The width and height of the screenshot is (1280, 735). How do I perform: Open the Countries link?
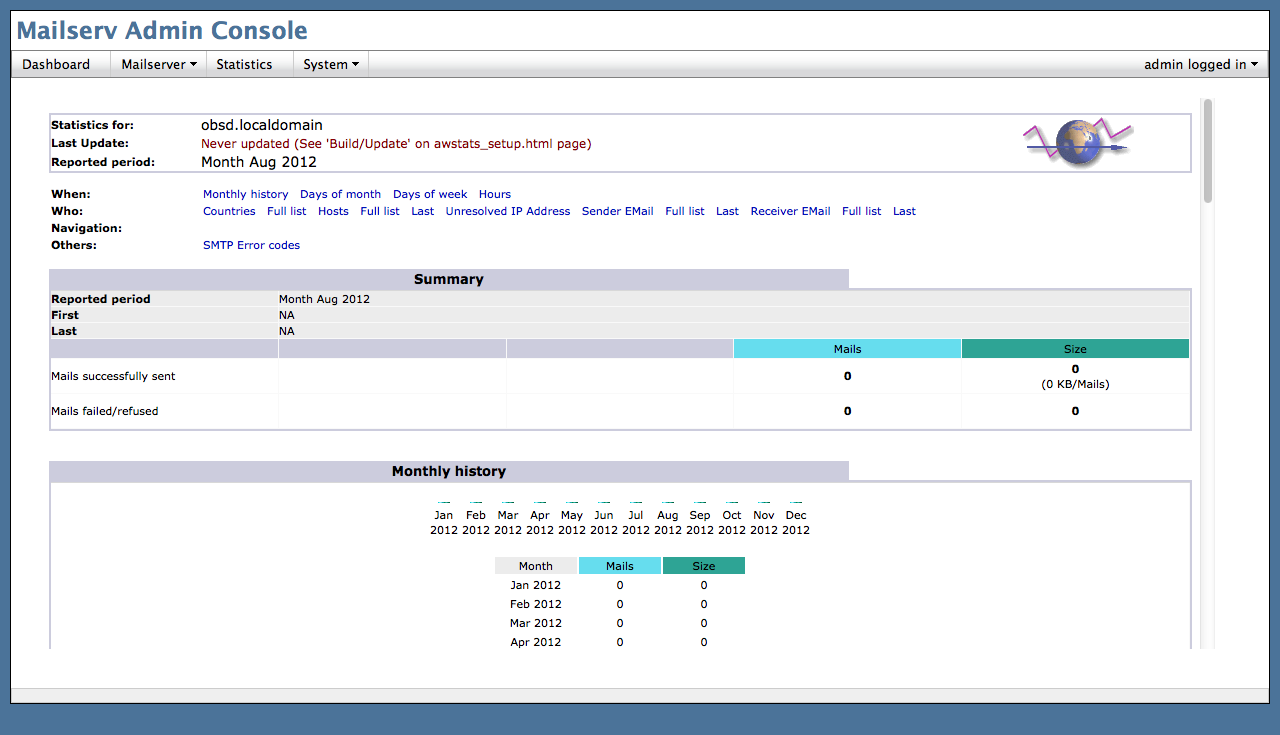point(229,211)
